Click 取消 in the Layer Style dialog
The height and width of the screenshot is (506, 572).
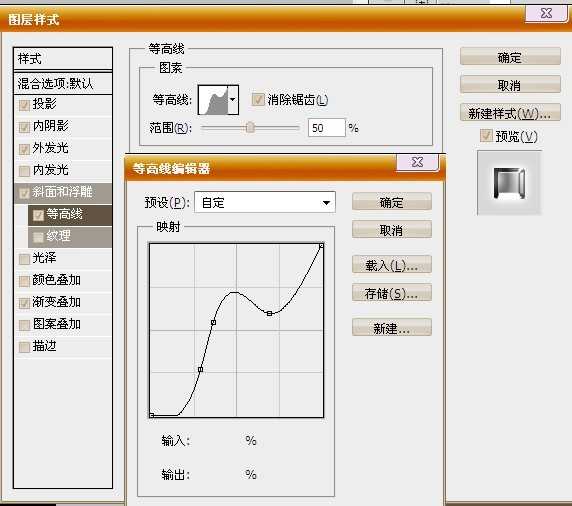tap(510, 85)
